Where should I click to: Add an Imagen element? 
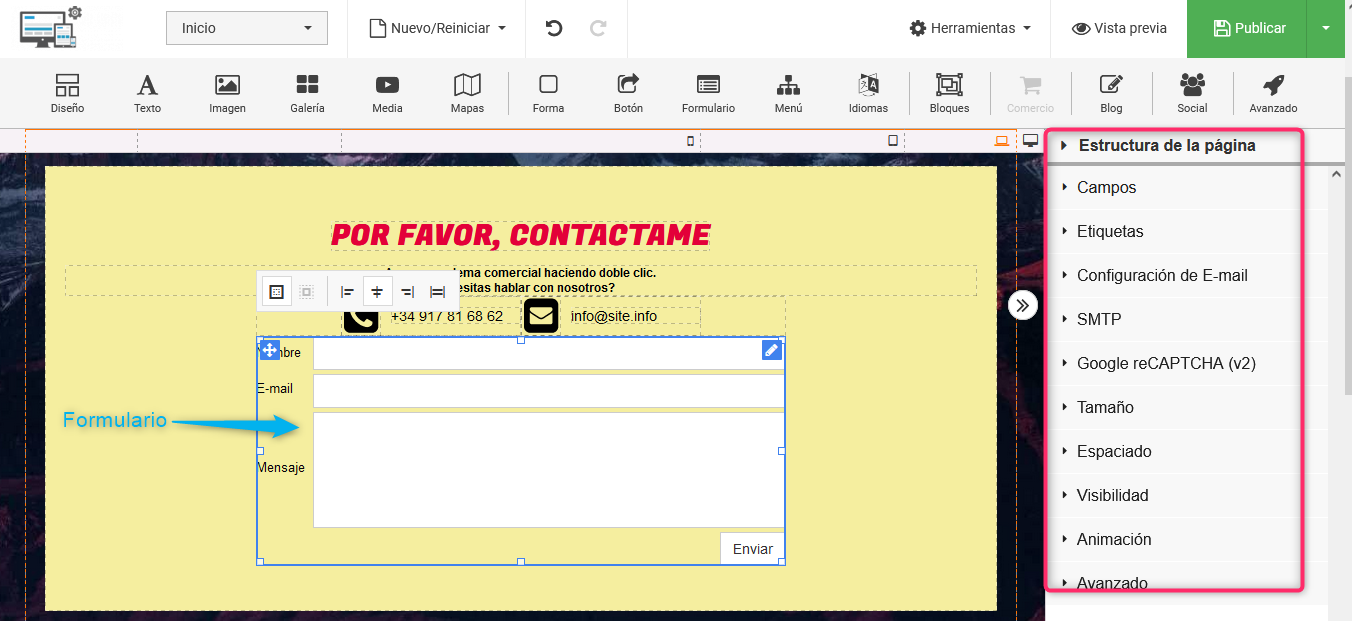click(x=227, y=93)
